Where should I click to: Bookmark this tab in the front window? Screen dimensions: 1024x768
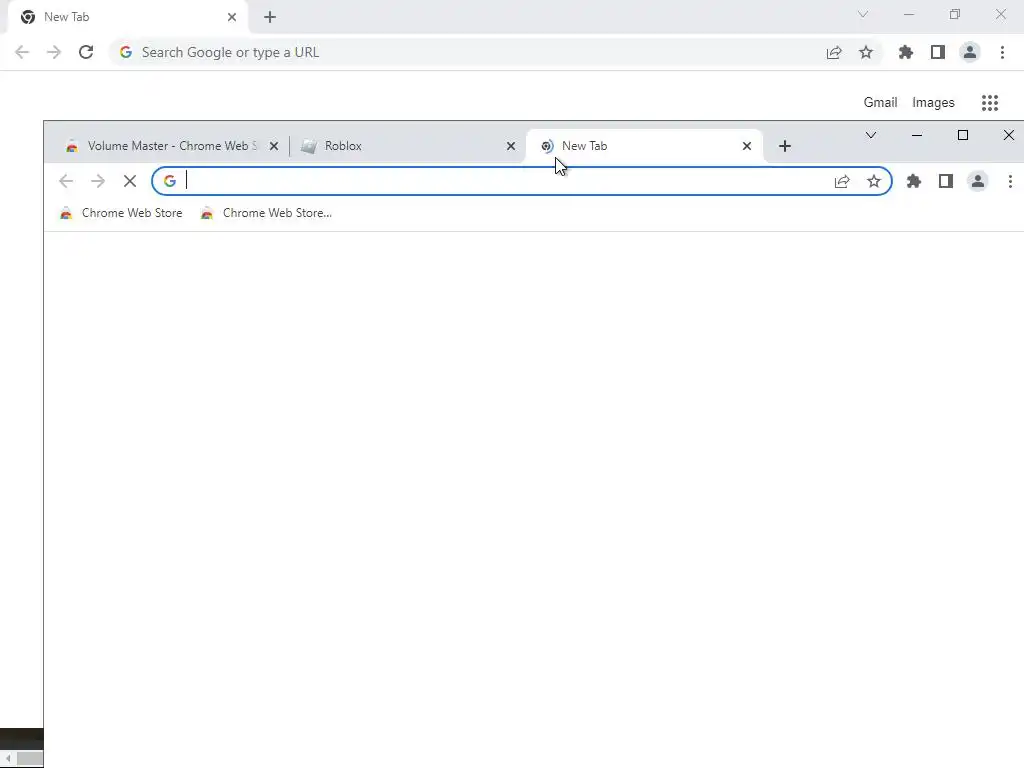click(x=874, y=181)
